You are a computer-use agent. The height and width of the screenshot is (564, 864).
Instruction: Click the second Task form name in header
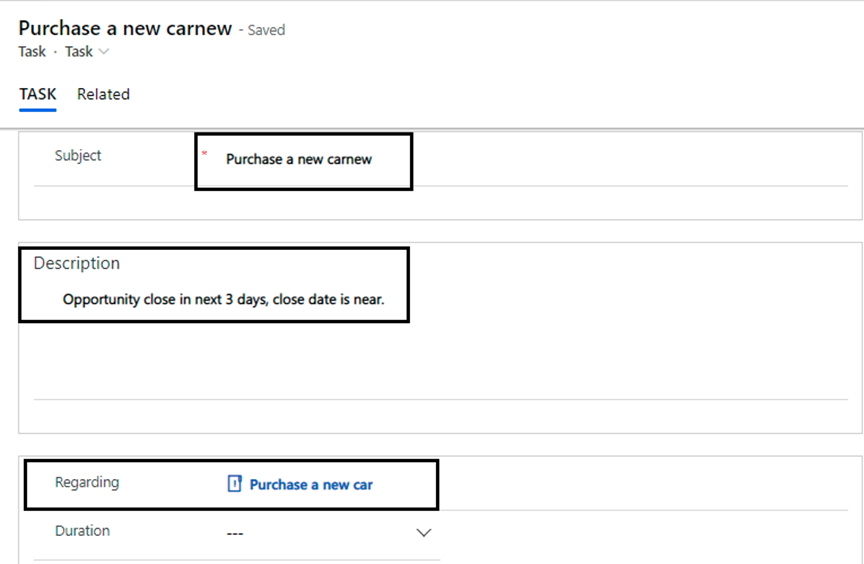(79, 52)
